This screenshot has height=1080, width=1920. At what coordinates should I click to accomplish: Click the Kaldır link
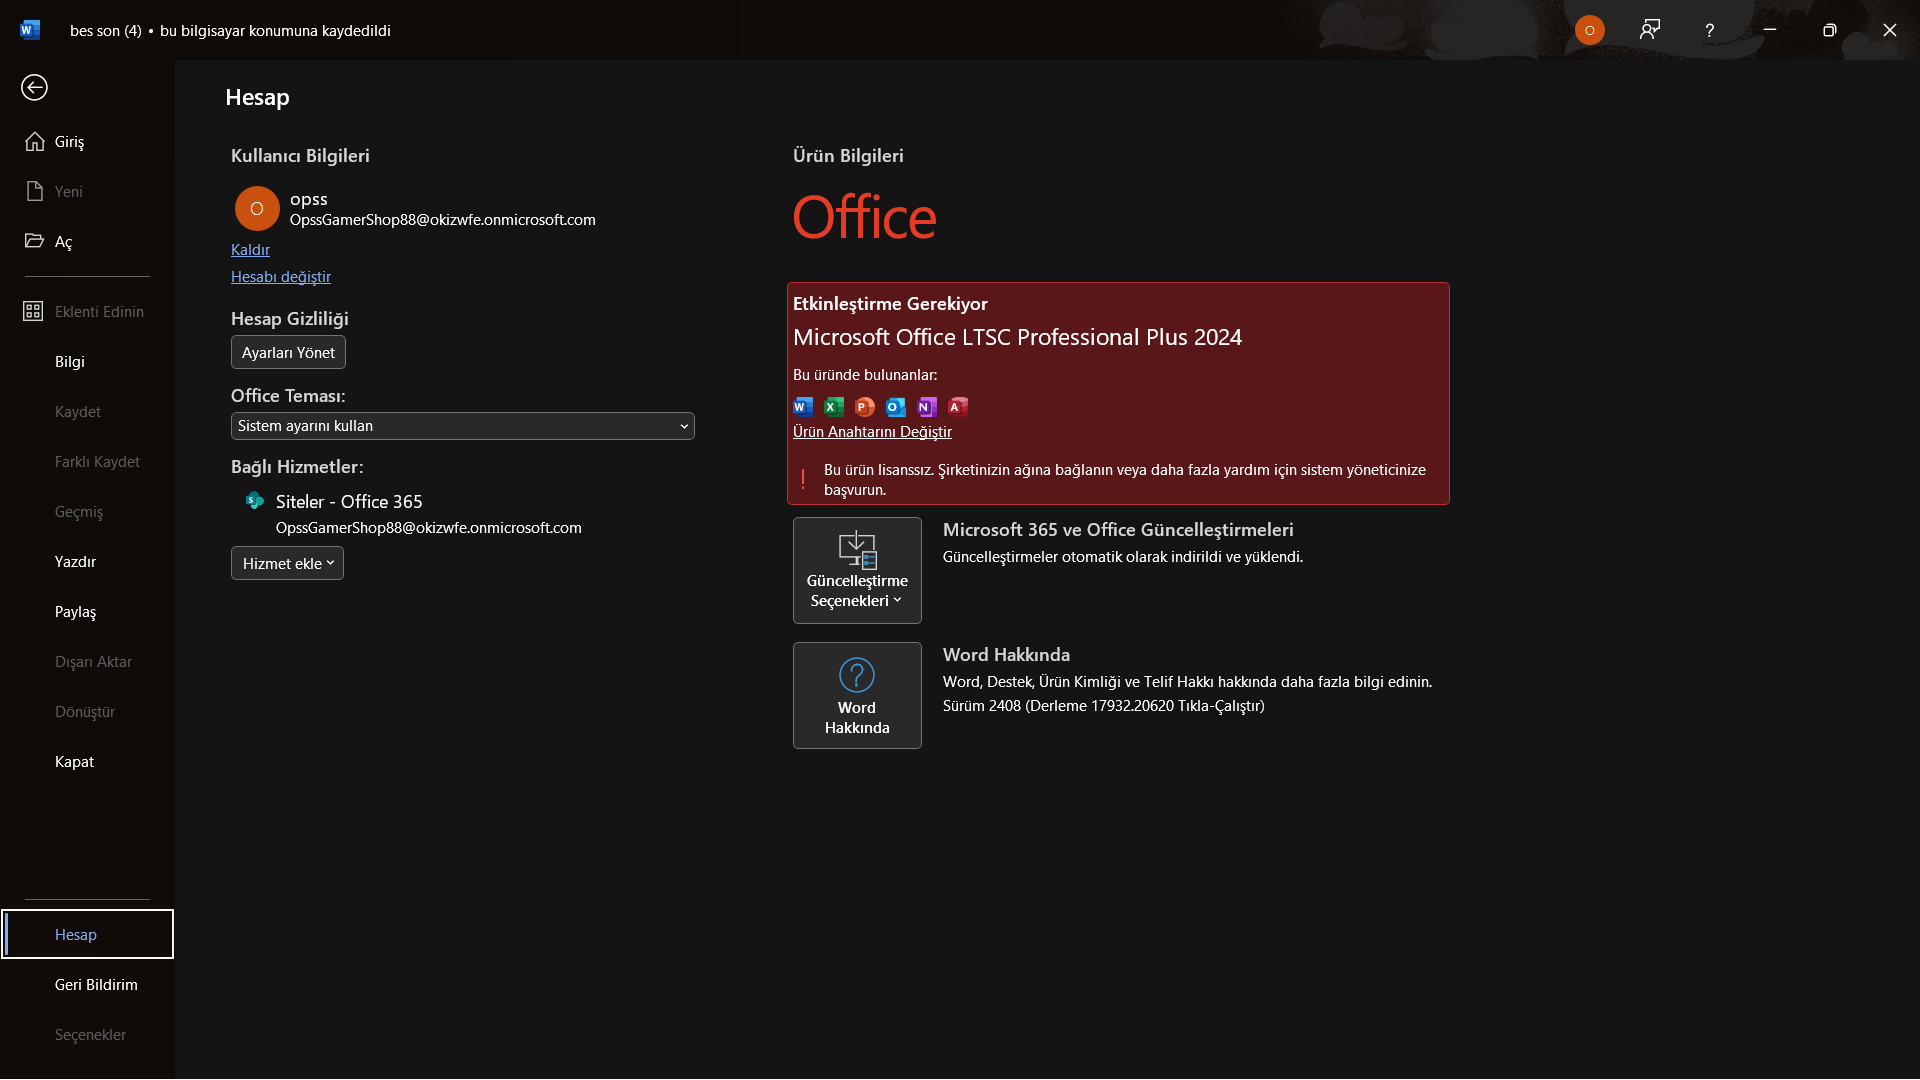point(250,250)
